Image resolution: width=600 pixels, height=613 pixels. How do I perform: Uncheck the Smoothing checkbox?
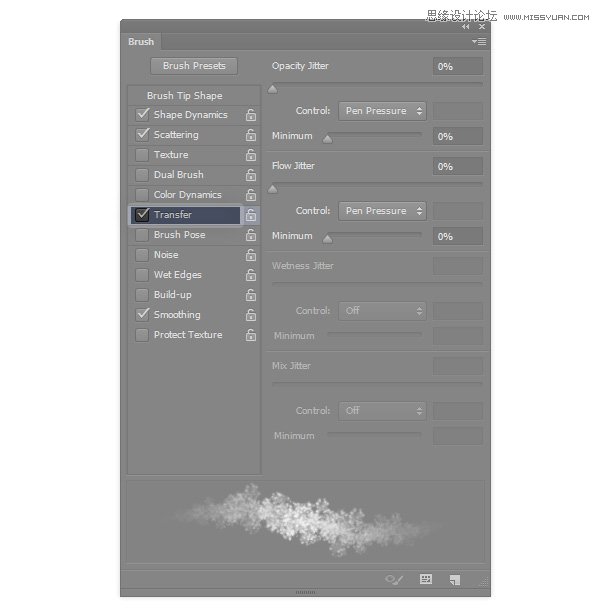pos(142,315)
